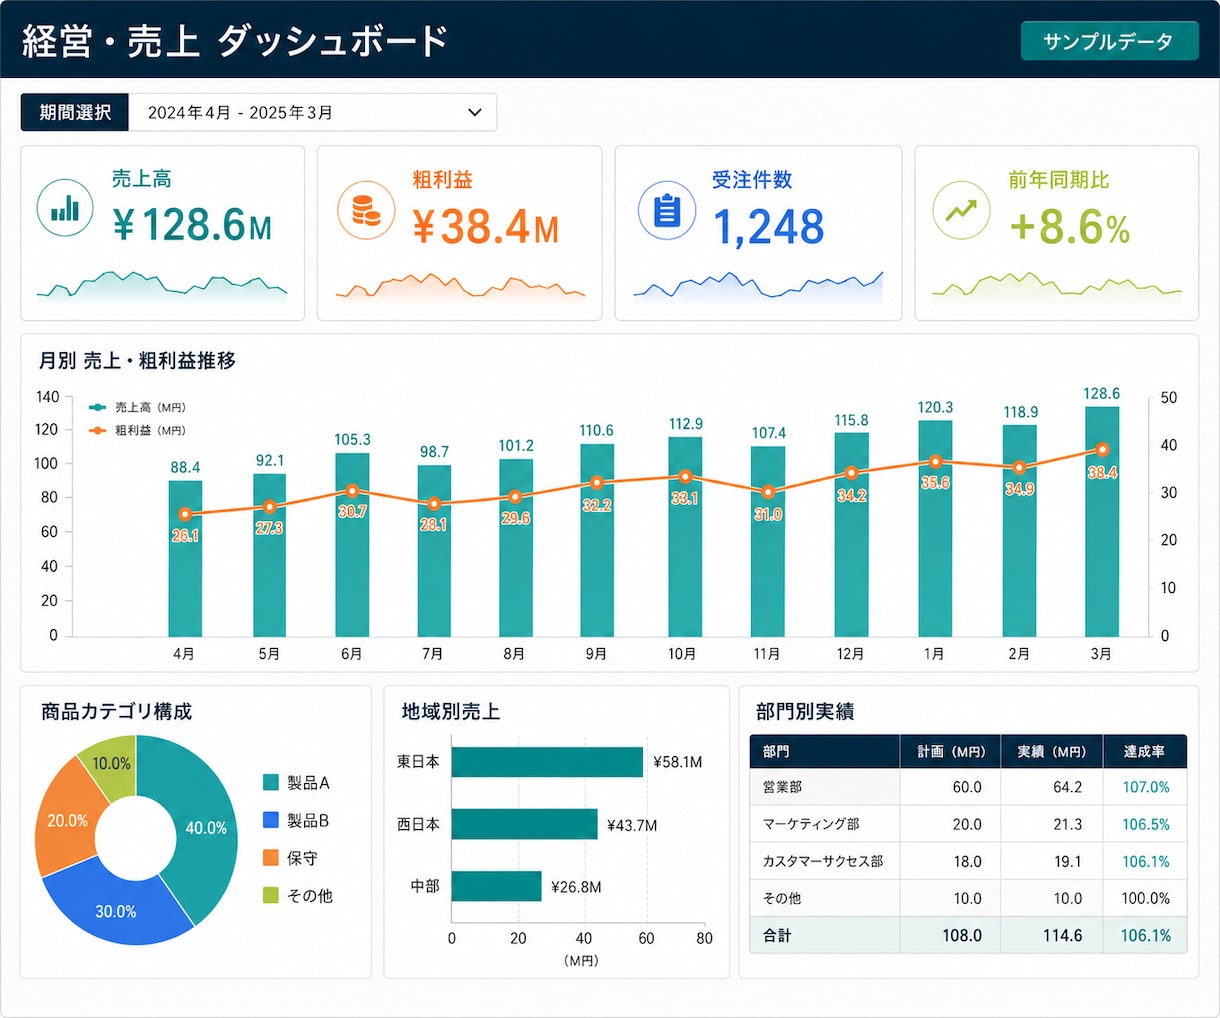Click the ¥38.4M gross profit value
The height and width of the screenshot is (1018, 1220).
pyautogui.click(x=486, y=227)
